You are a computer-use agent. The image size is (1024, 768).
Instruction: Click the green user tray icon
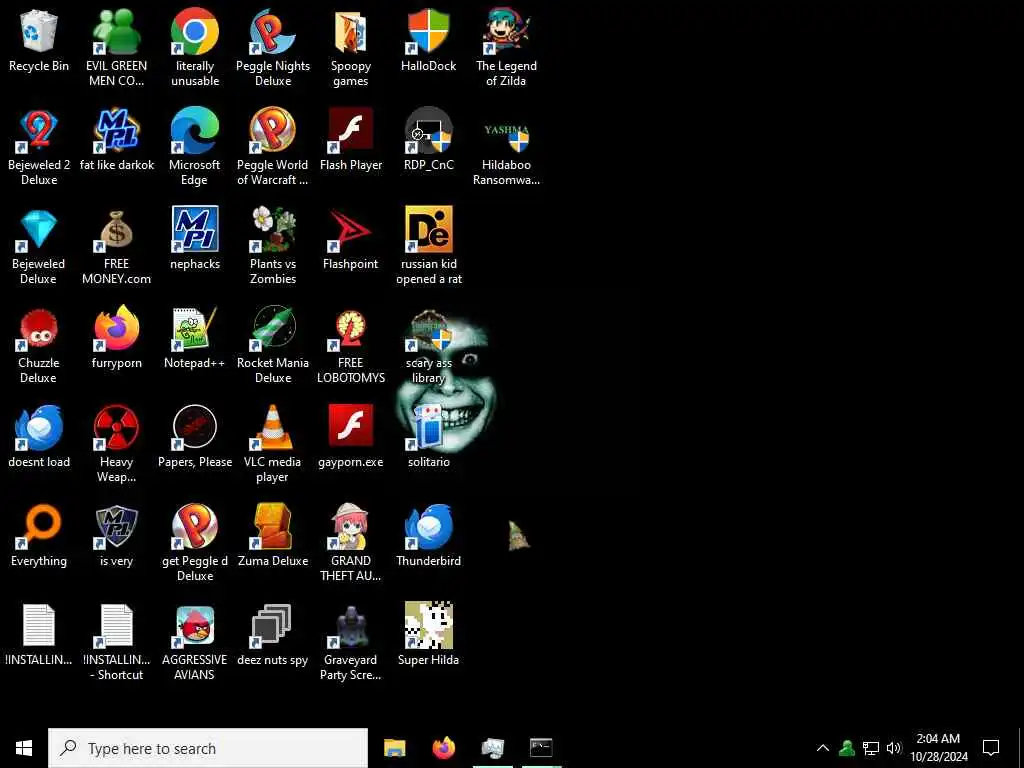(847, 748)
